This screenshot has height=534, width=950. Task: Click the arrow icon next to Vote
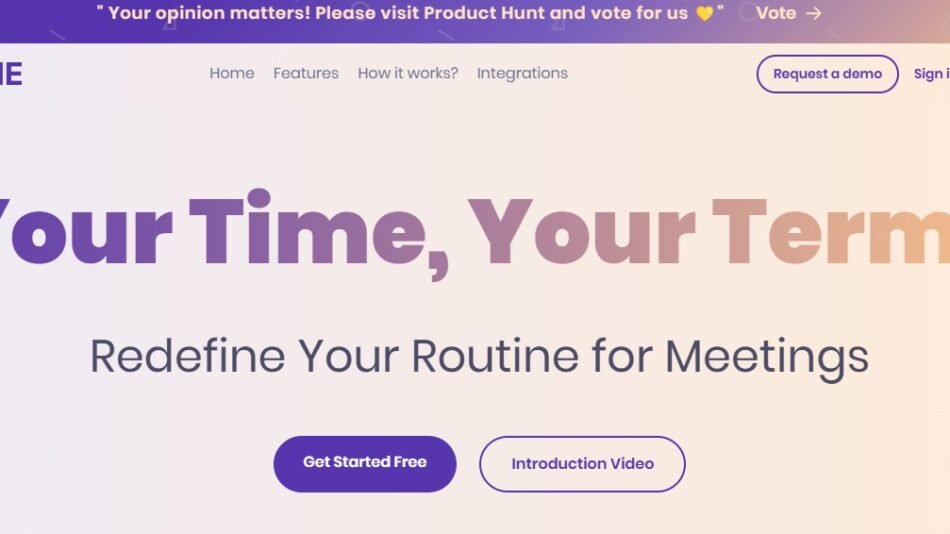[814, 13]
